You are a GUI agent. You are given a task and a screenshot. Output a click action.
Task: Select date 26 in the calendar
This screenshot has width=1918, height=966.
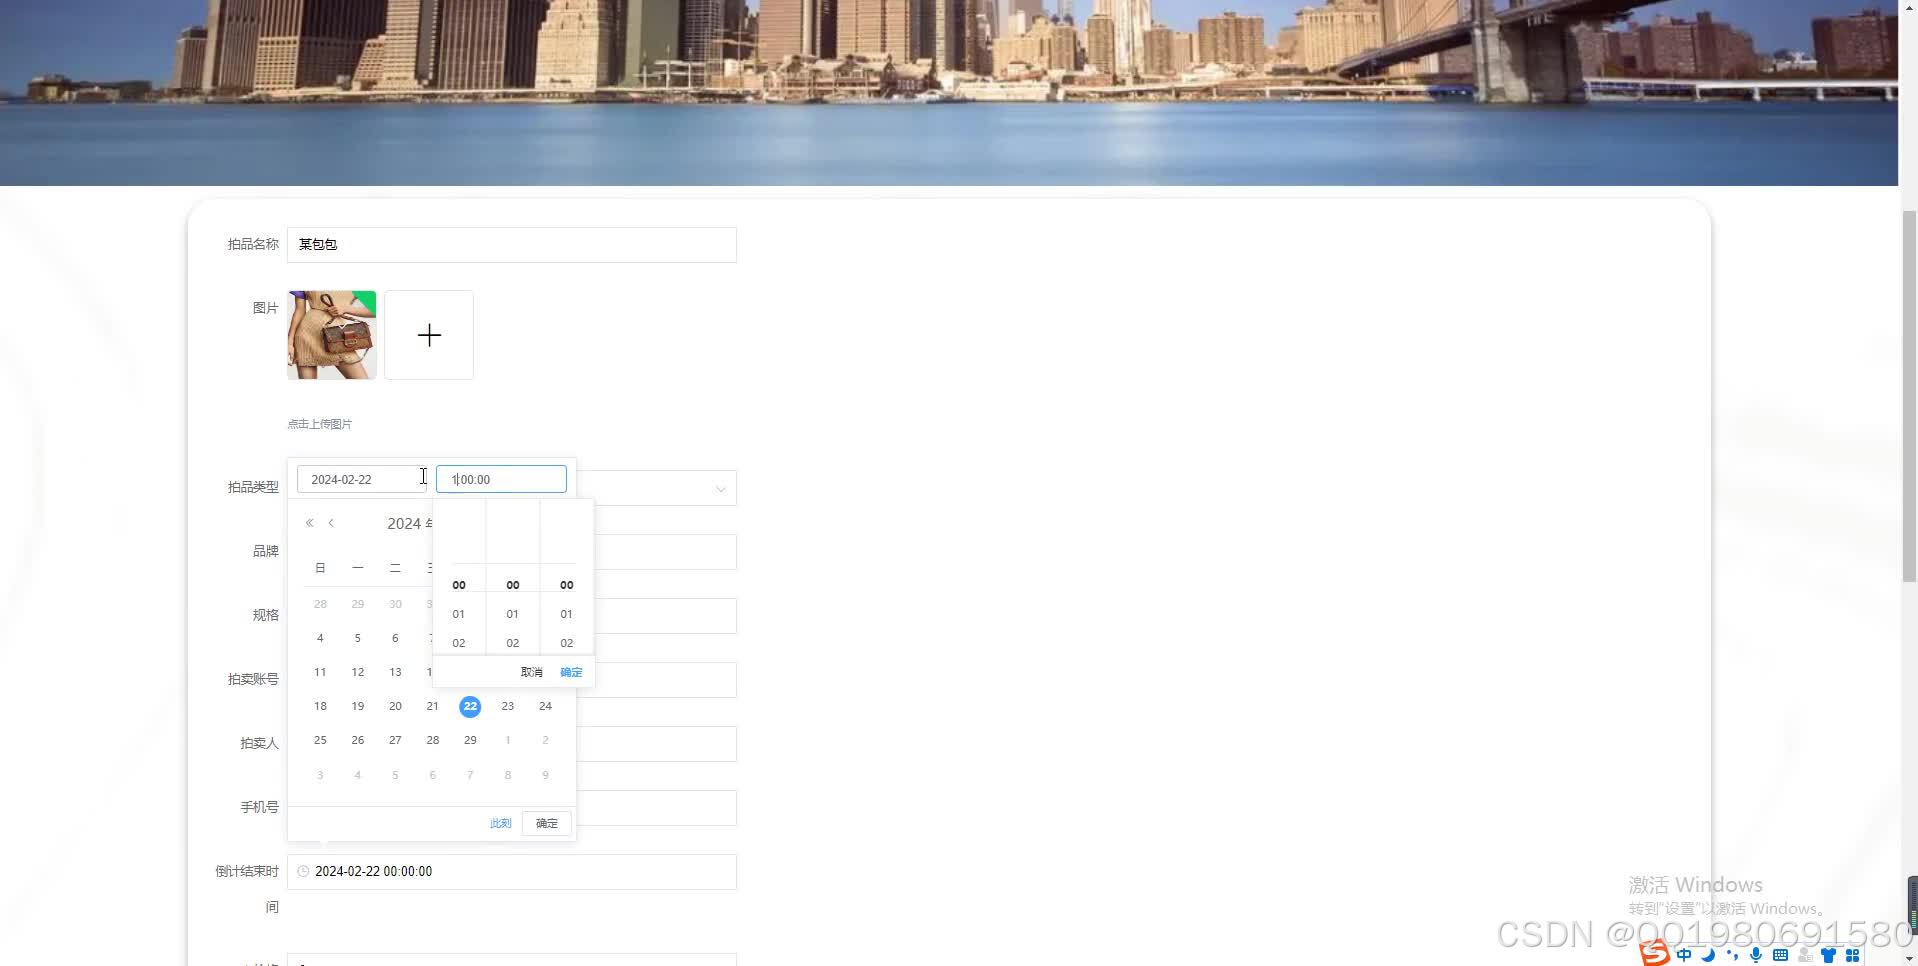358,740
